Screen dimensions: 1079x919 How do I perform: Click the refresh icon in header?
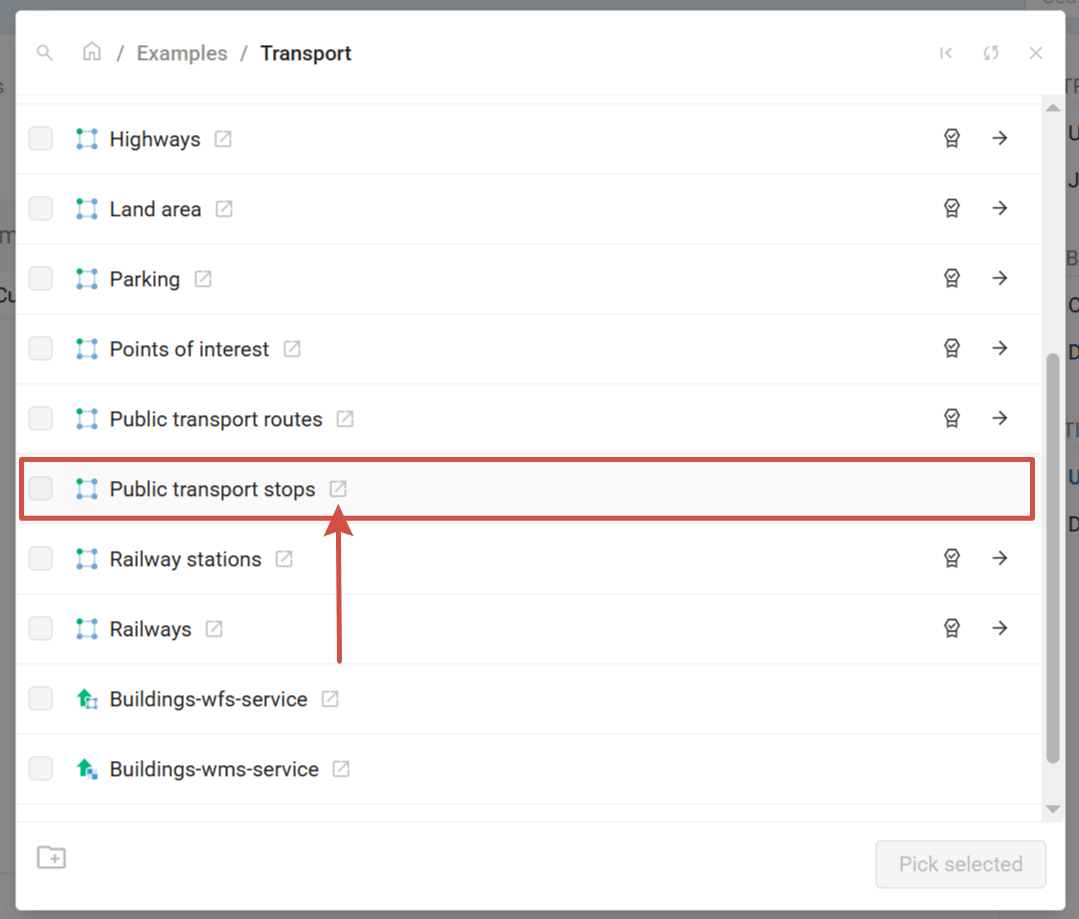click(x=990, y=53)
